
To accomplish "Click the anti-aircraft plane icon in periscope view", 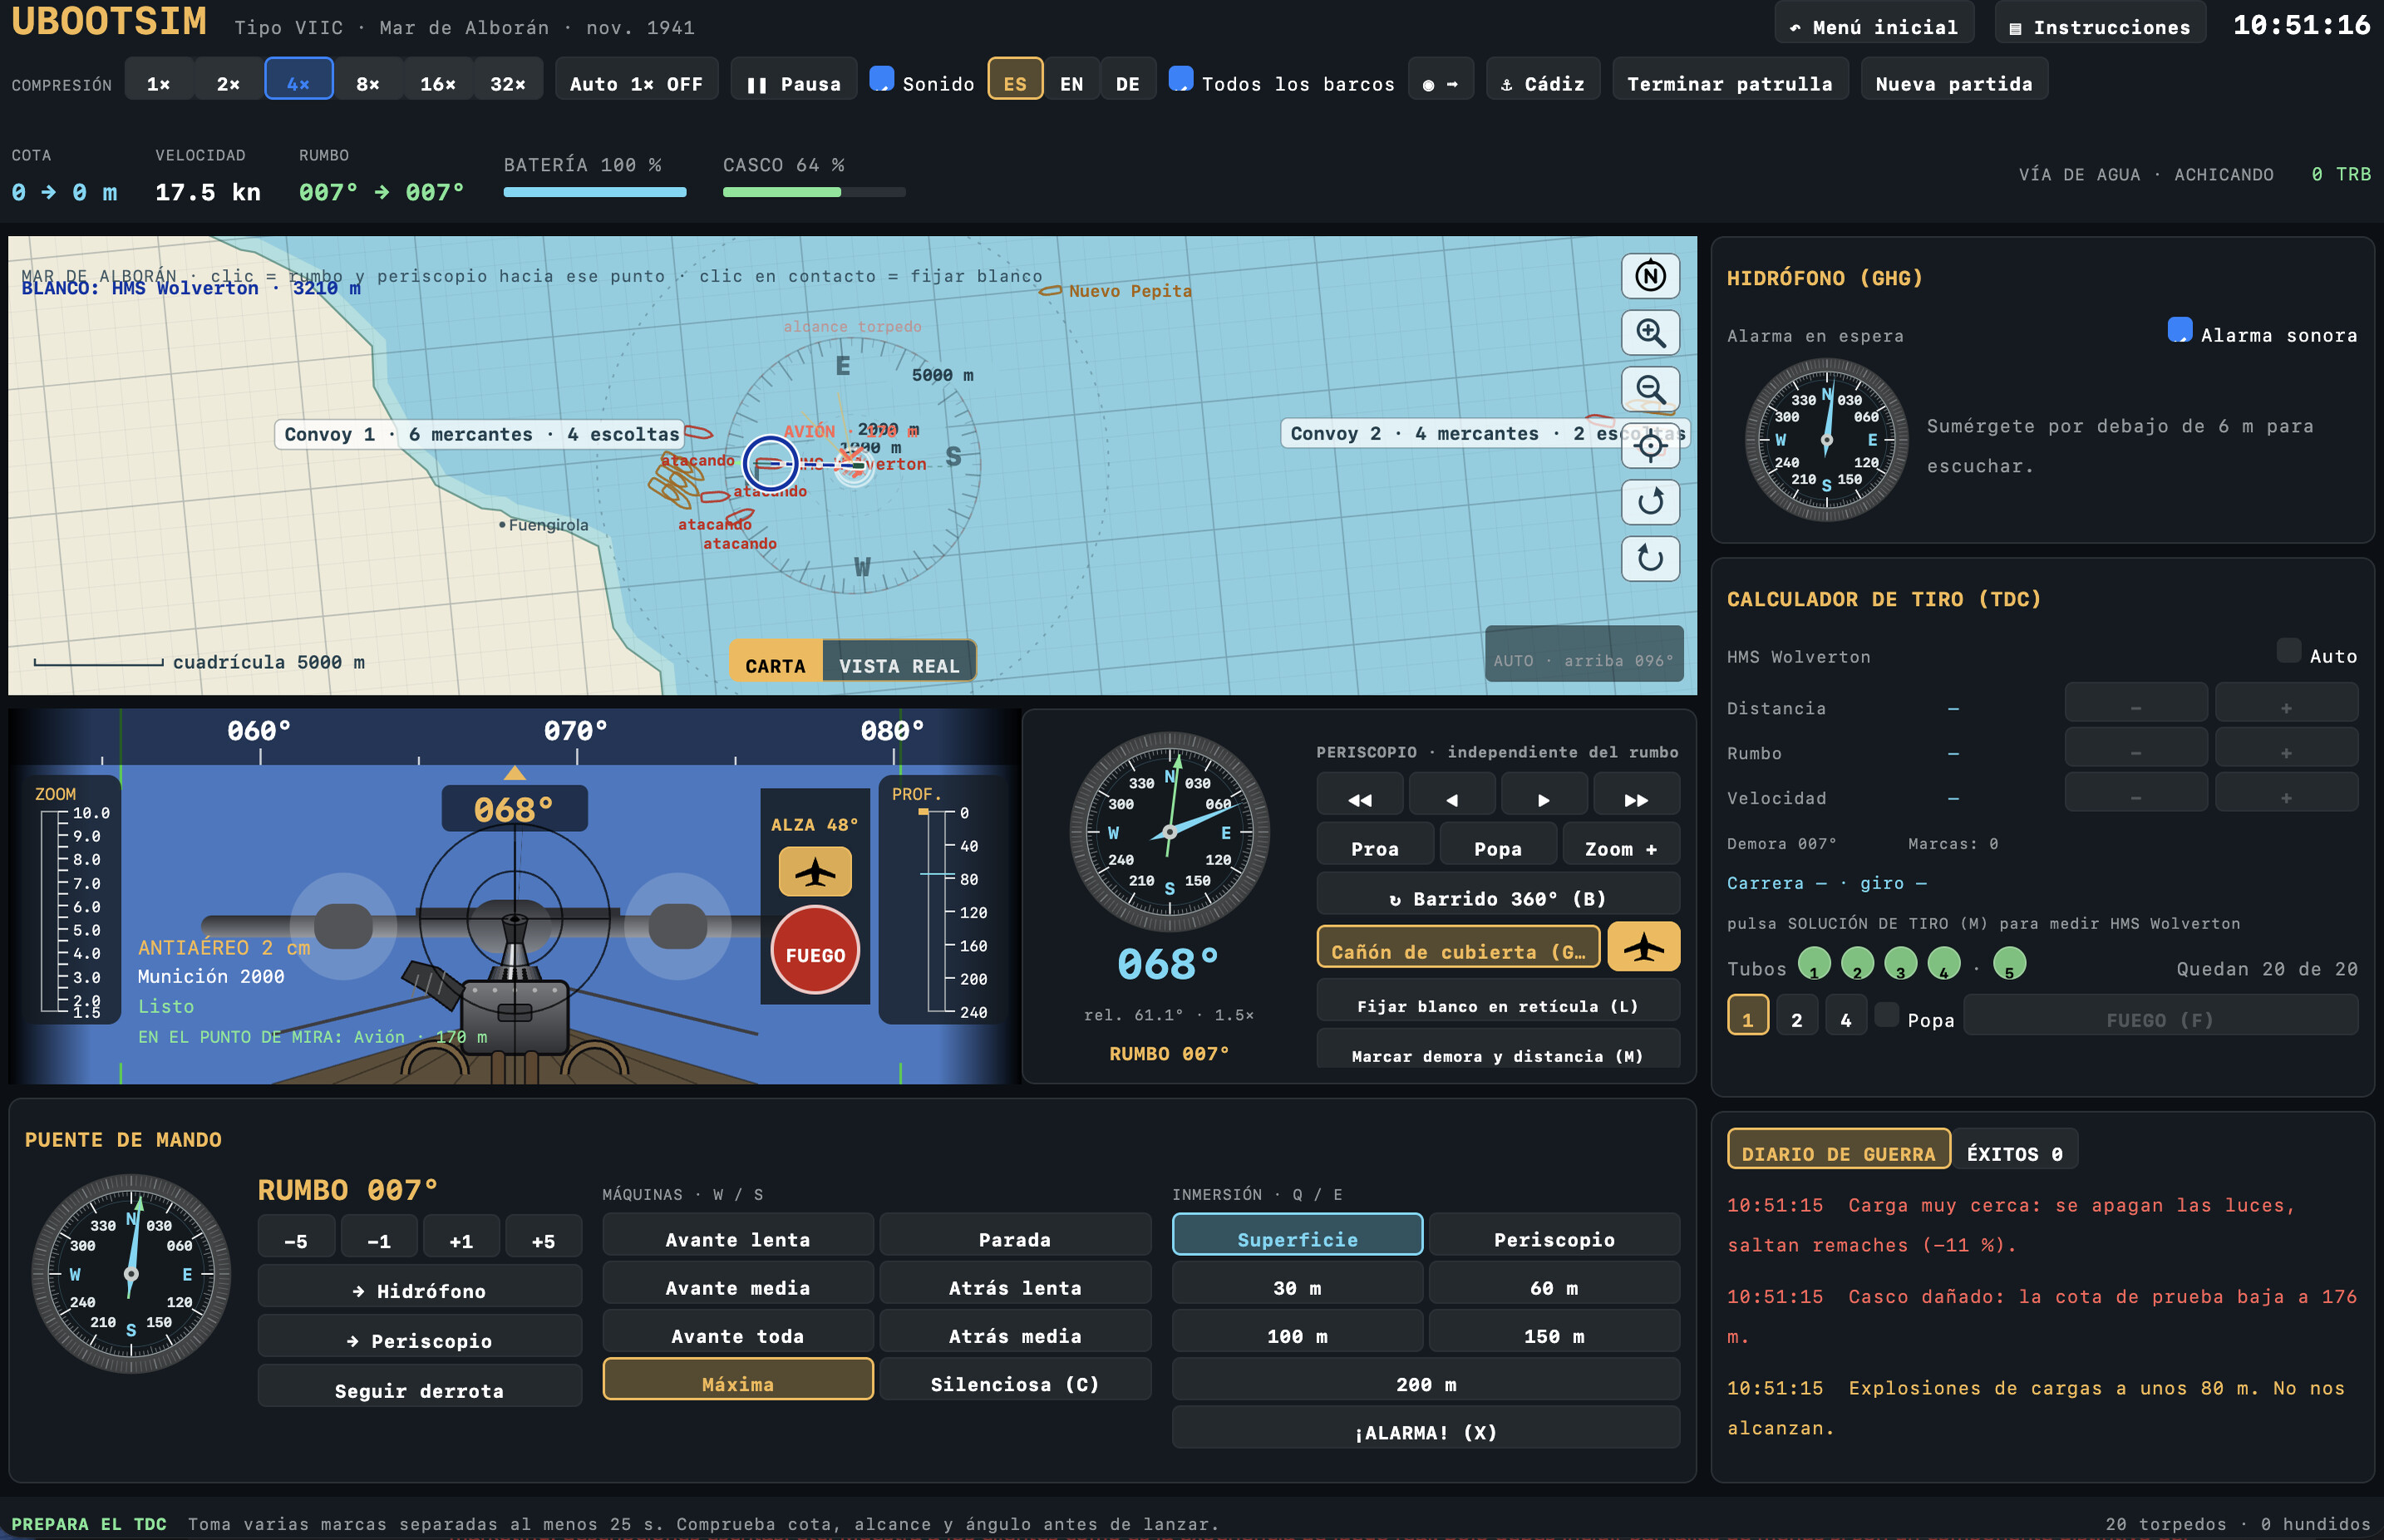I will point(815,871).
